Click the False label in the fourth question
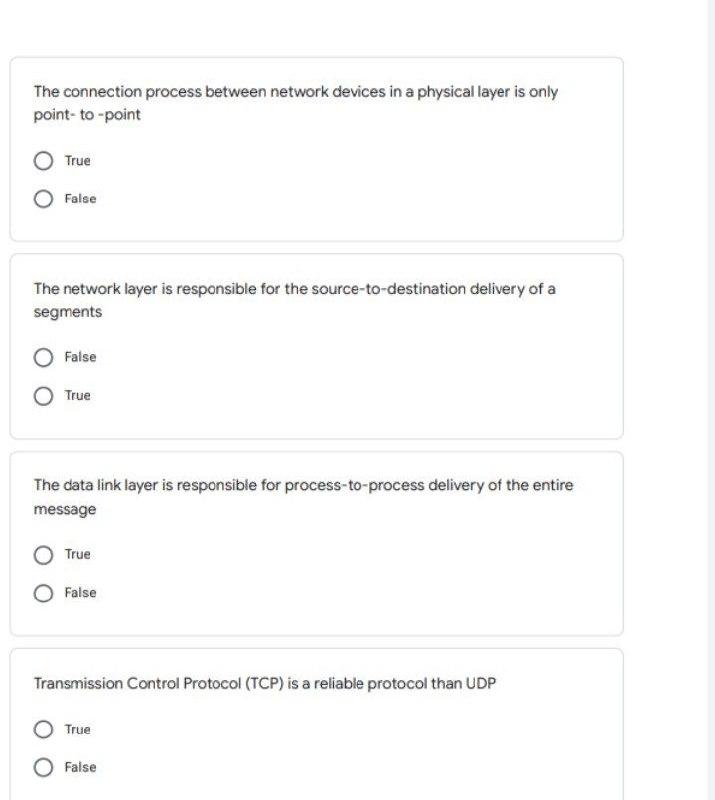The width and height of the screenshot is (715, 800). 80,767
